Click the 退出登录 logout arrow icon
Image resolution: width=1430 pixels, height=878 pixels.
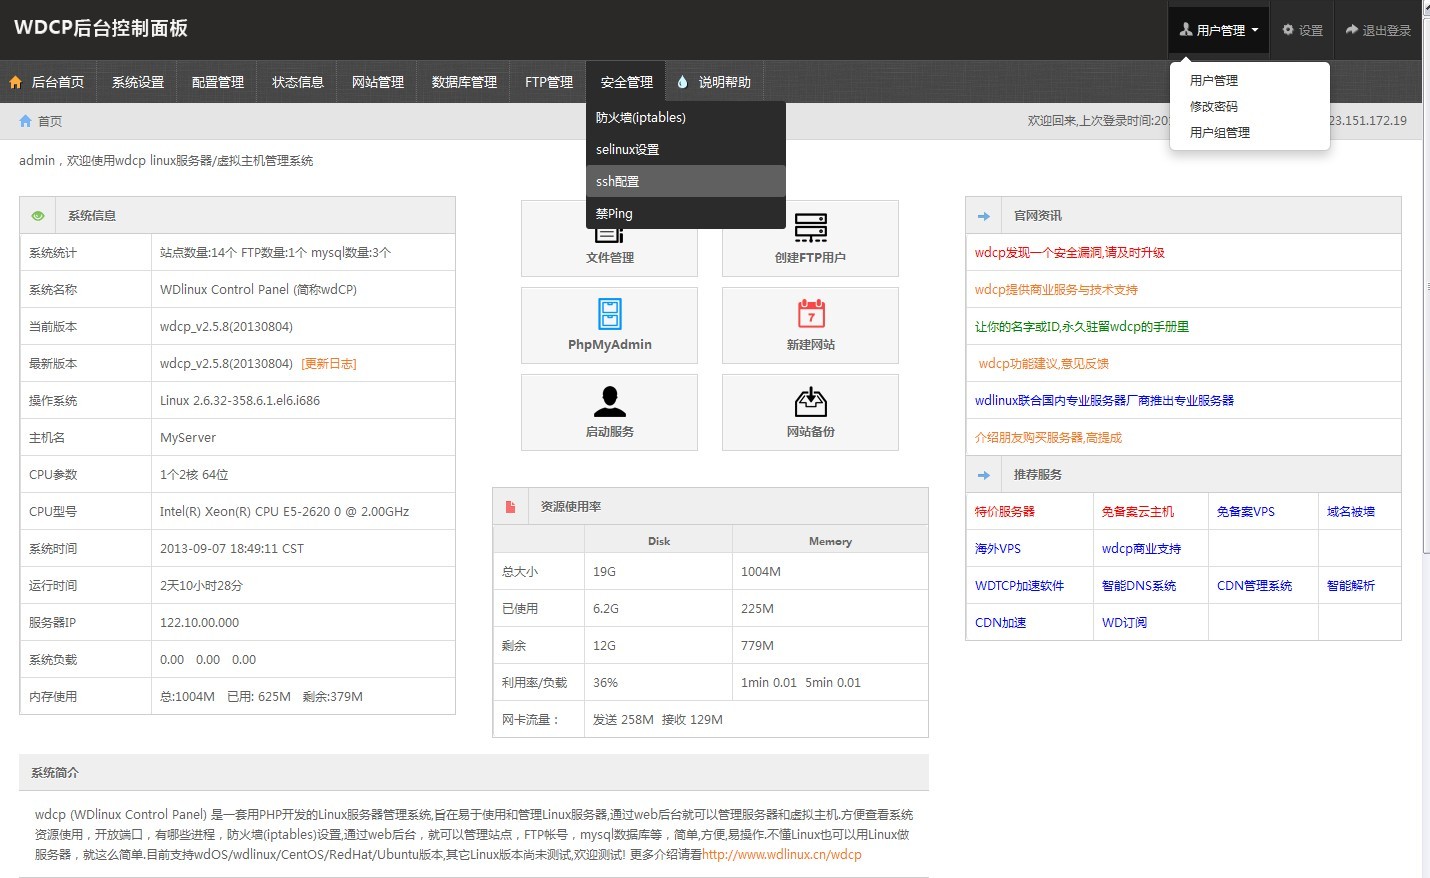pyautogui.click(x=1351, y=30)
